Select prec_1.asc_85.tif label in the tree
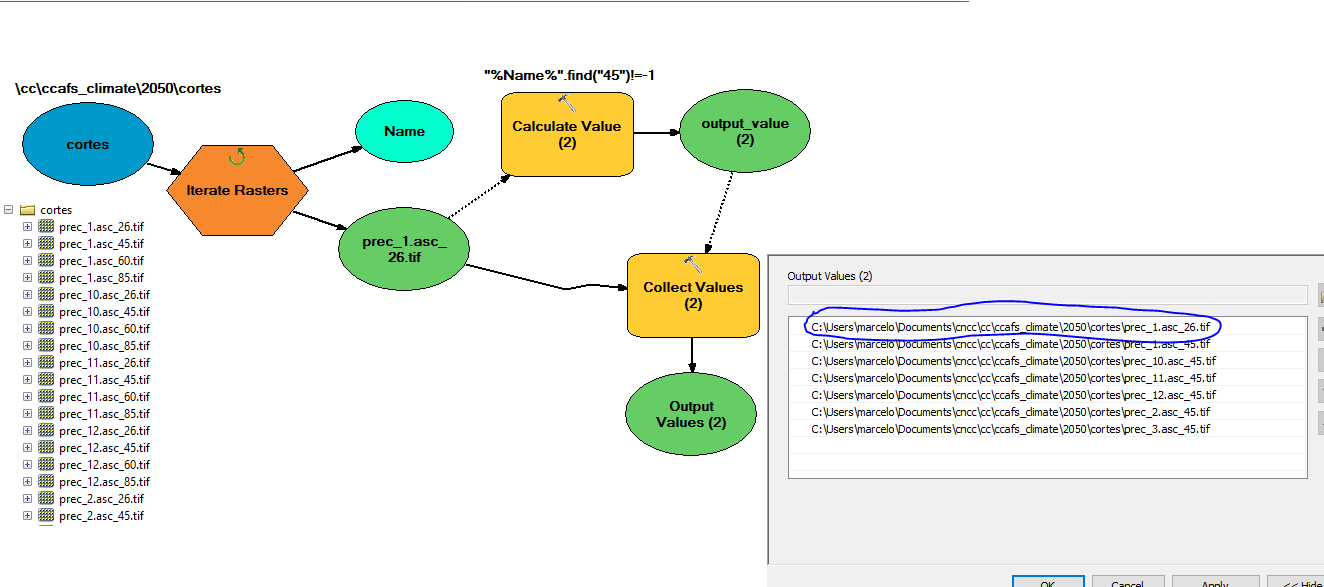Viewport: 1324px width, 587px height. tap(101, 278)
